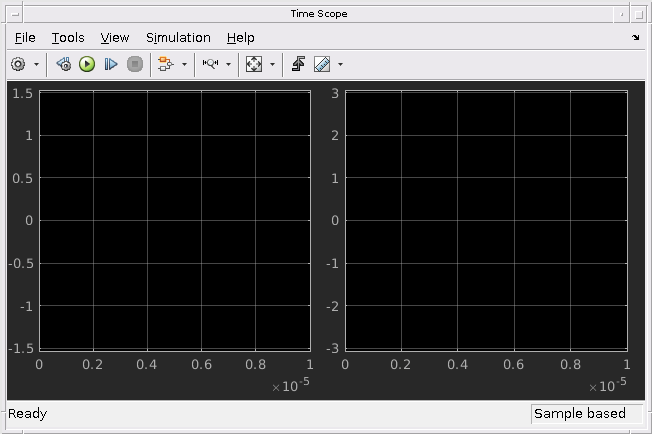Viewport: 652px width, 434px height.
Task: Open the Help menu
Action: (240, 38)
